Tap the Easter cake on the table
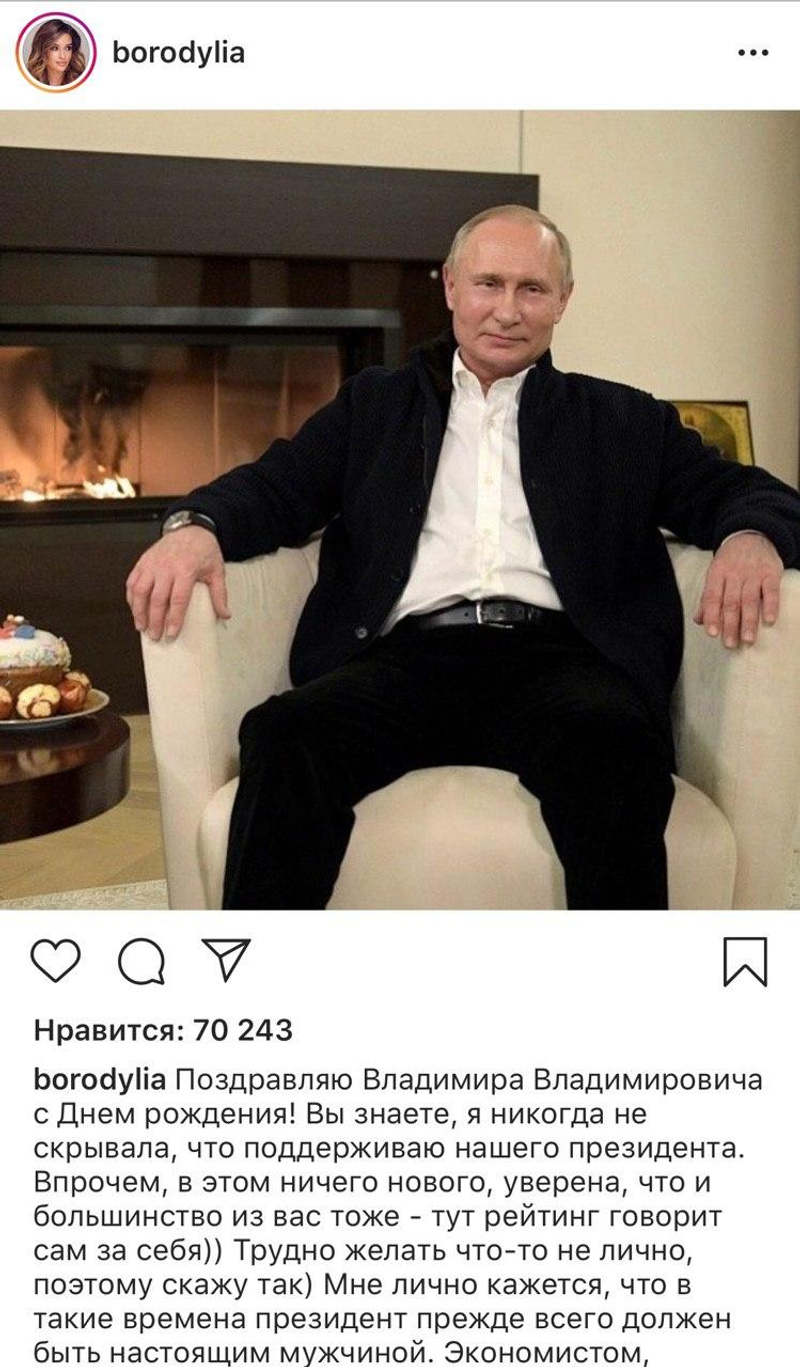Image resolution: width=800 pixels, height=1367 pixels. [34, 655]
